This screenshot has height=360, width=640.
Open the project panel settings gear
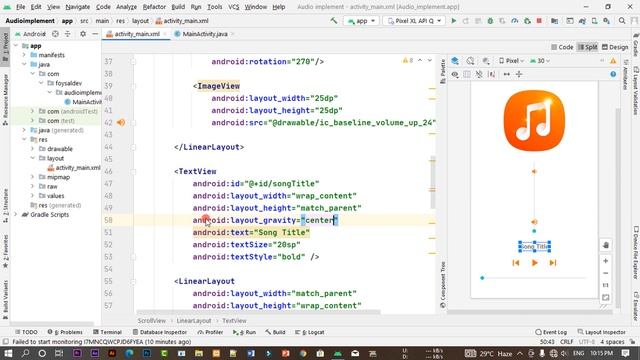click(83, 34)
